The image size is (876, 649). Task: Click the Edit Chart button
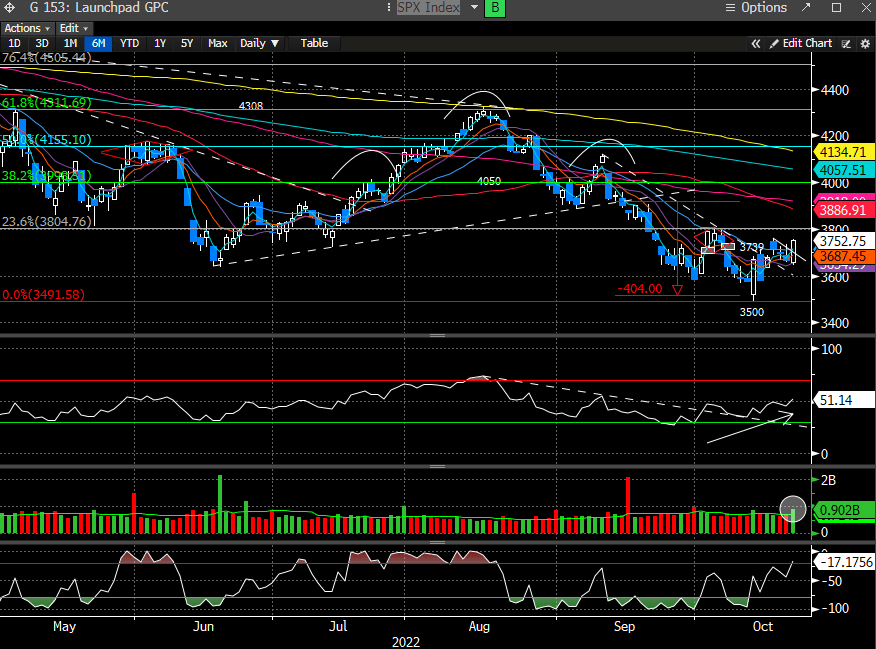tap(801, 43)
